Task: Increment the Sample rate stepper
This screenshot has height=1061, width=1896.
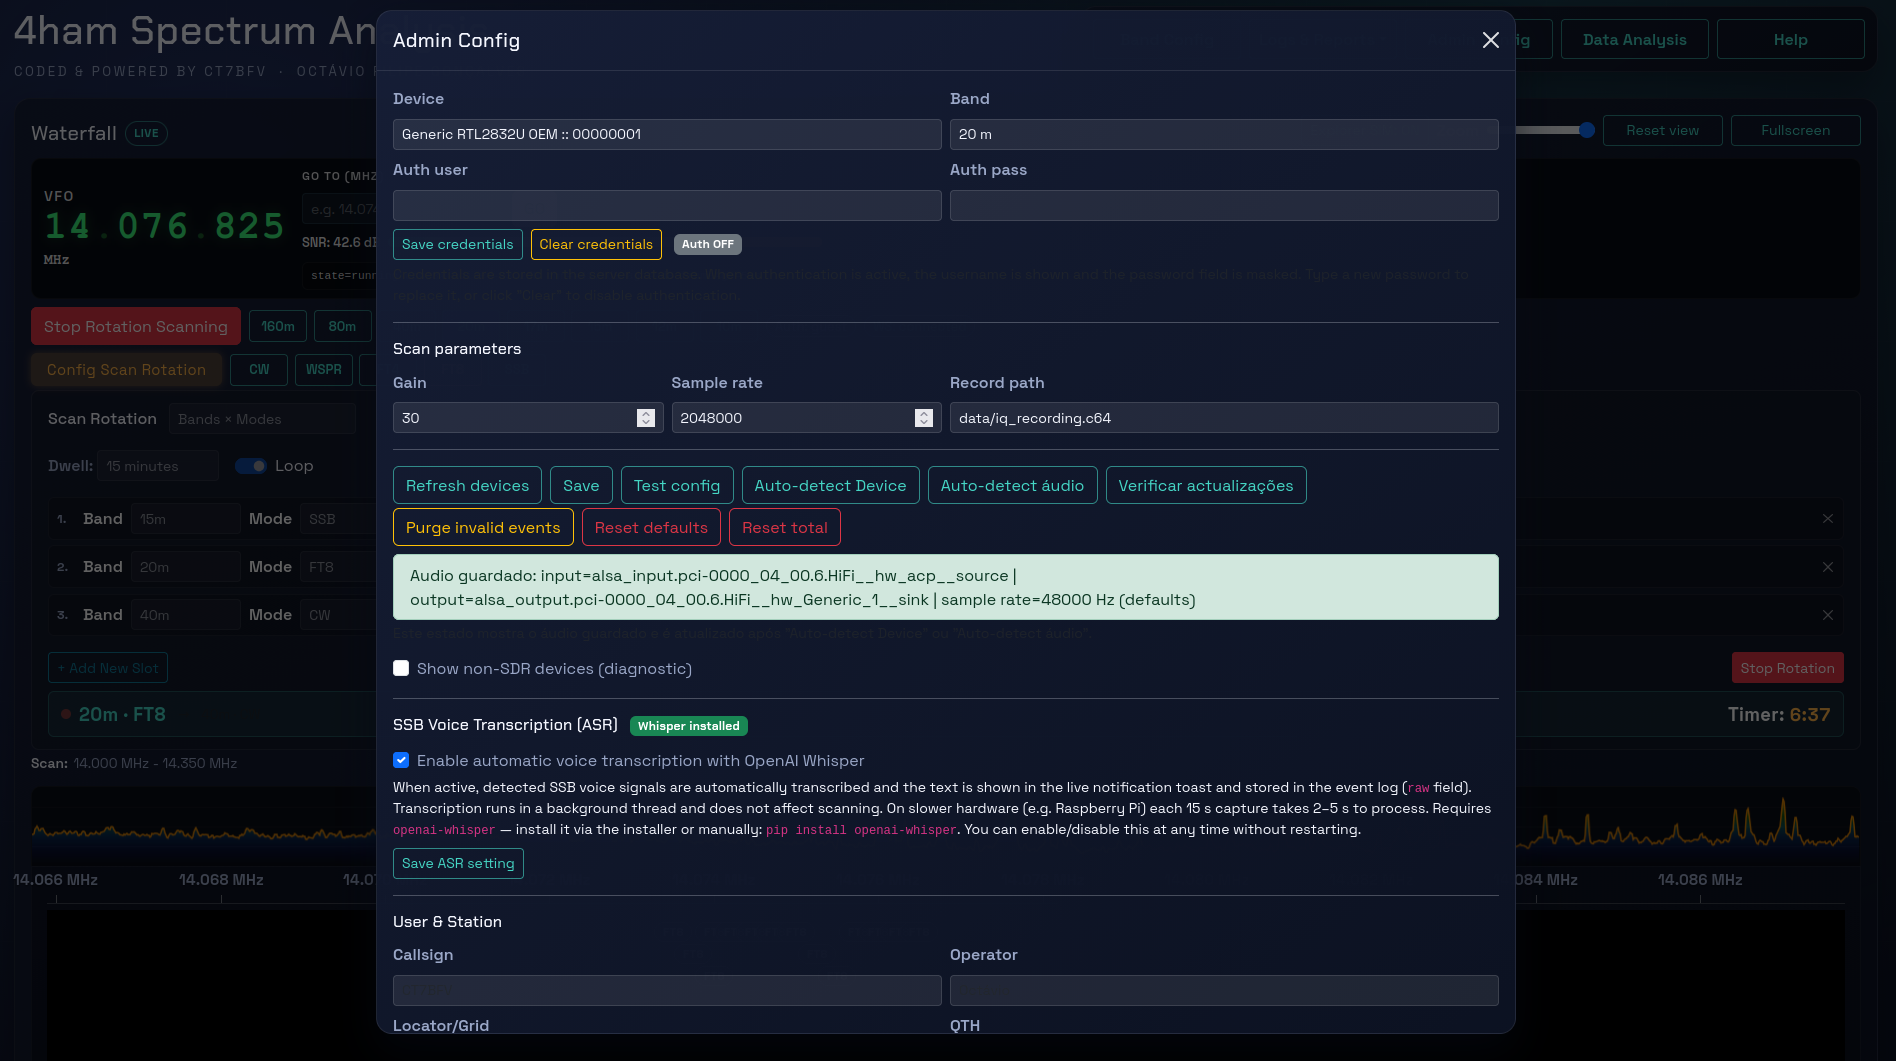Action: (924, 413)
